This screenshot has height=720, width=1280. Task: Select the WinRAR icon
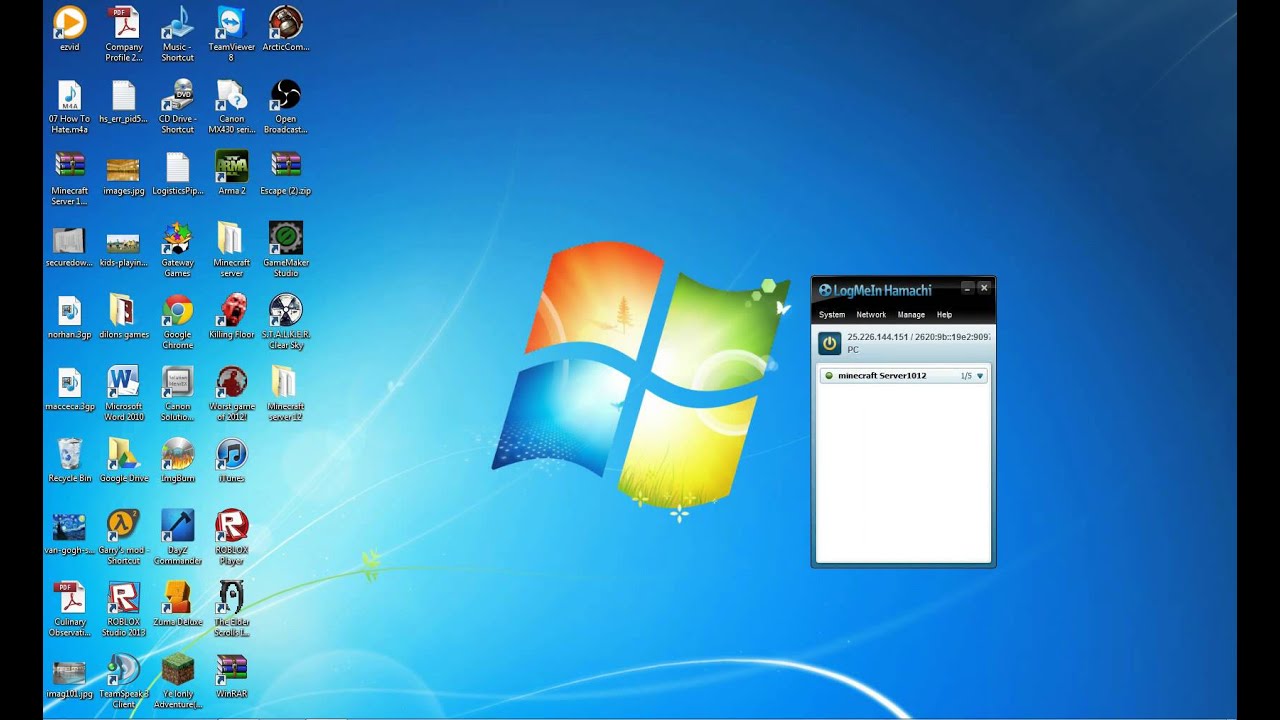click(x=231, y=669)
